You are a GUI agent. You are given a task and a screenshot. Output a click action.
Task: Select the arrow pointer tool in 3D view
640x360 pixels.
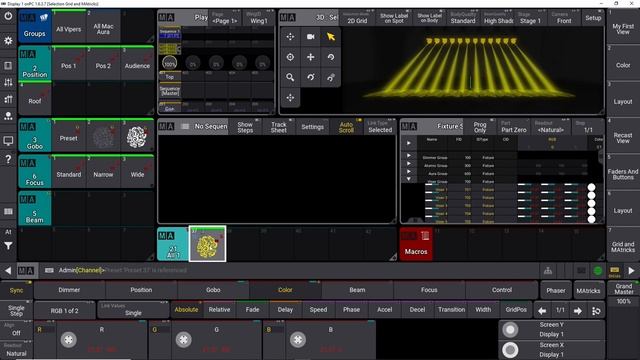click(331, 37)
